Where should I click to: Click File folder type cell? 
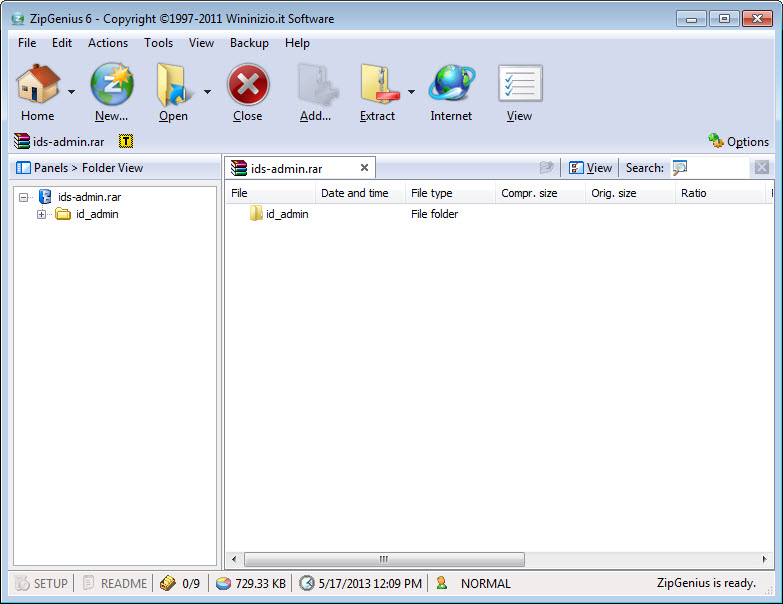click(x=434, y=214)
